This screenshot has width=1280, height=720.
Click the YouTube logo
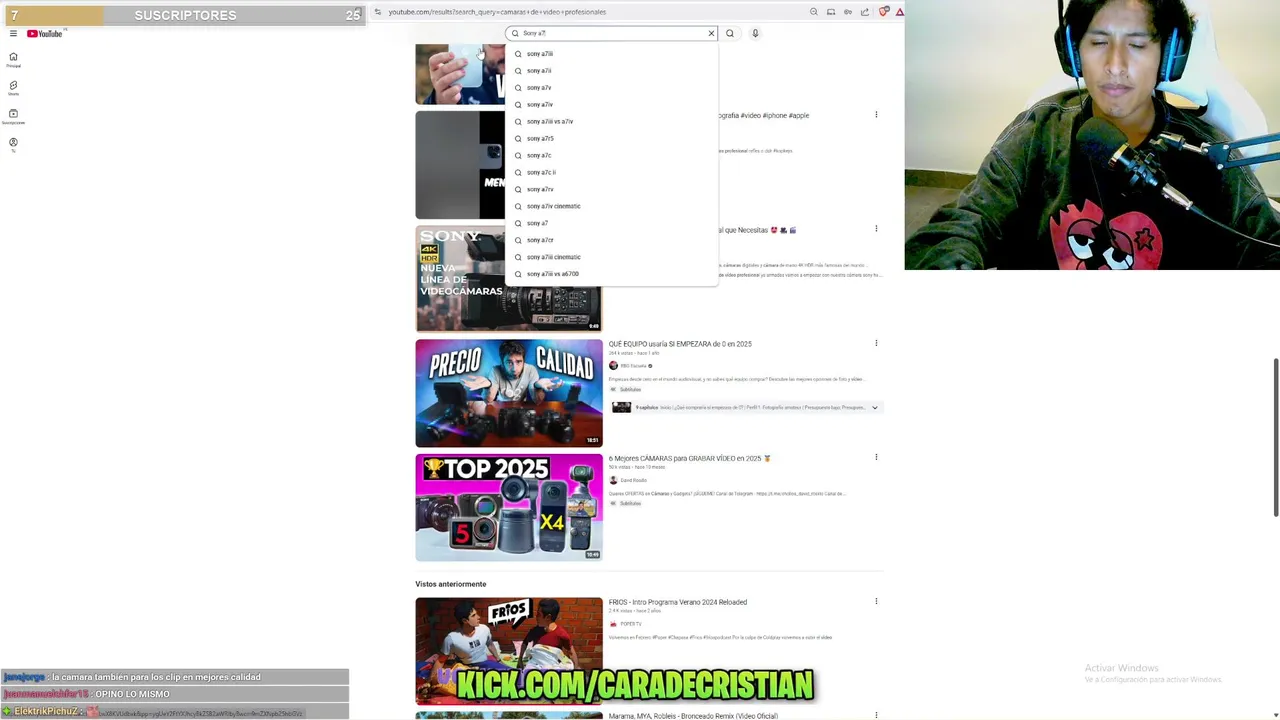coord(44,33)
